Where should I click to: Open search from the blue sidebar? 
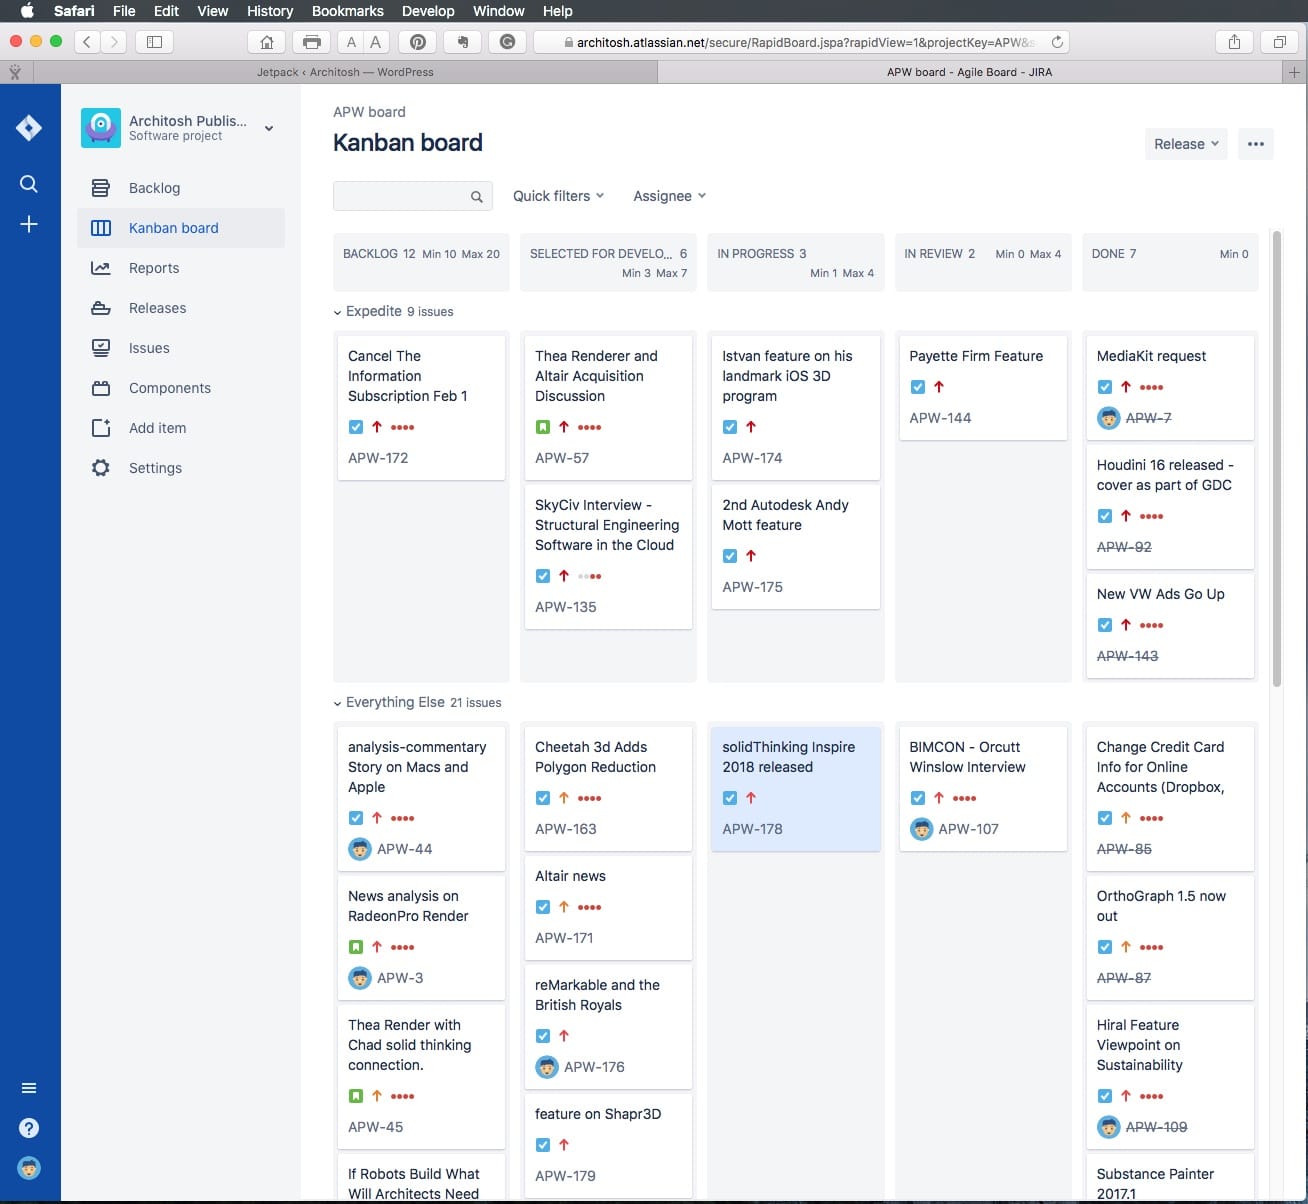click(x=29, y=184)
